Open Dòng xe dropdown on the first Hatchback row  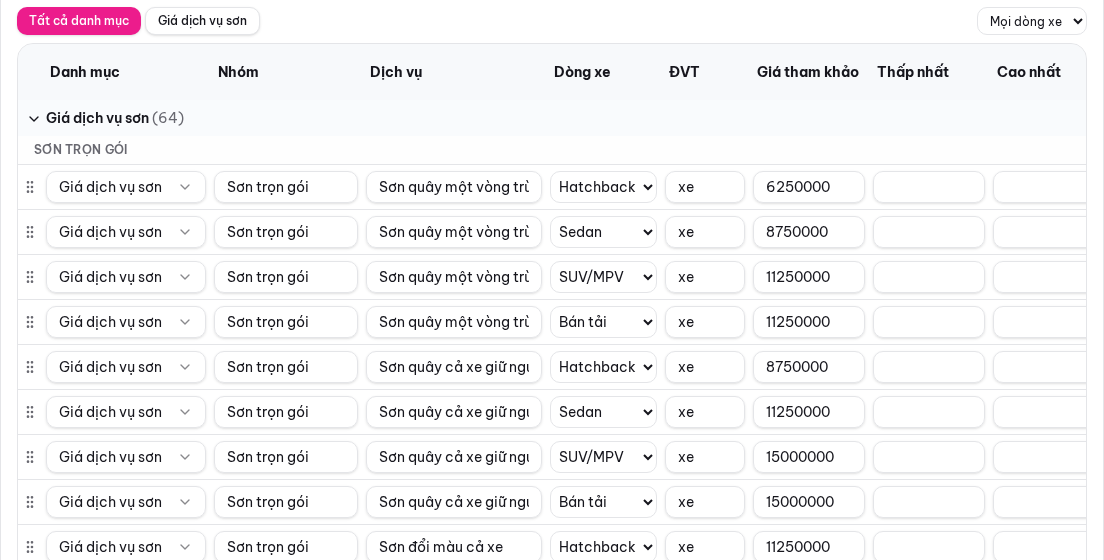(x=603, y=187)
